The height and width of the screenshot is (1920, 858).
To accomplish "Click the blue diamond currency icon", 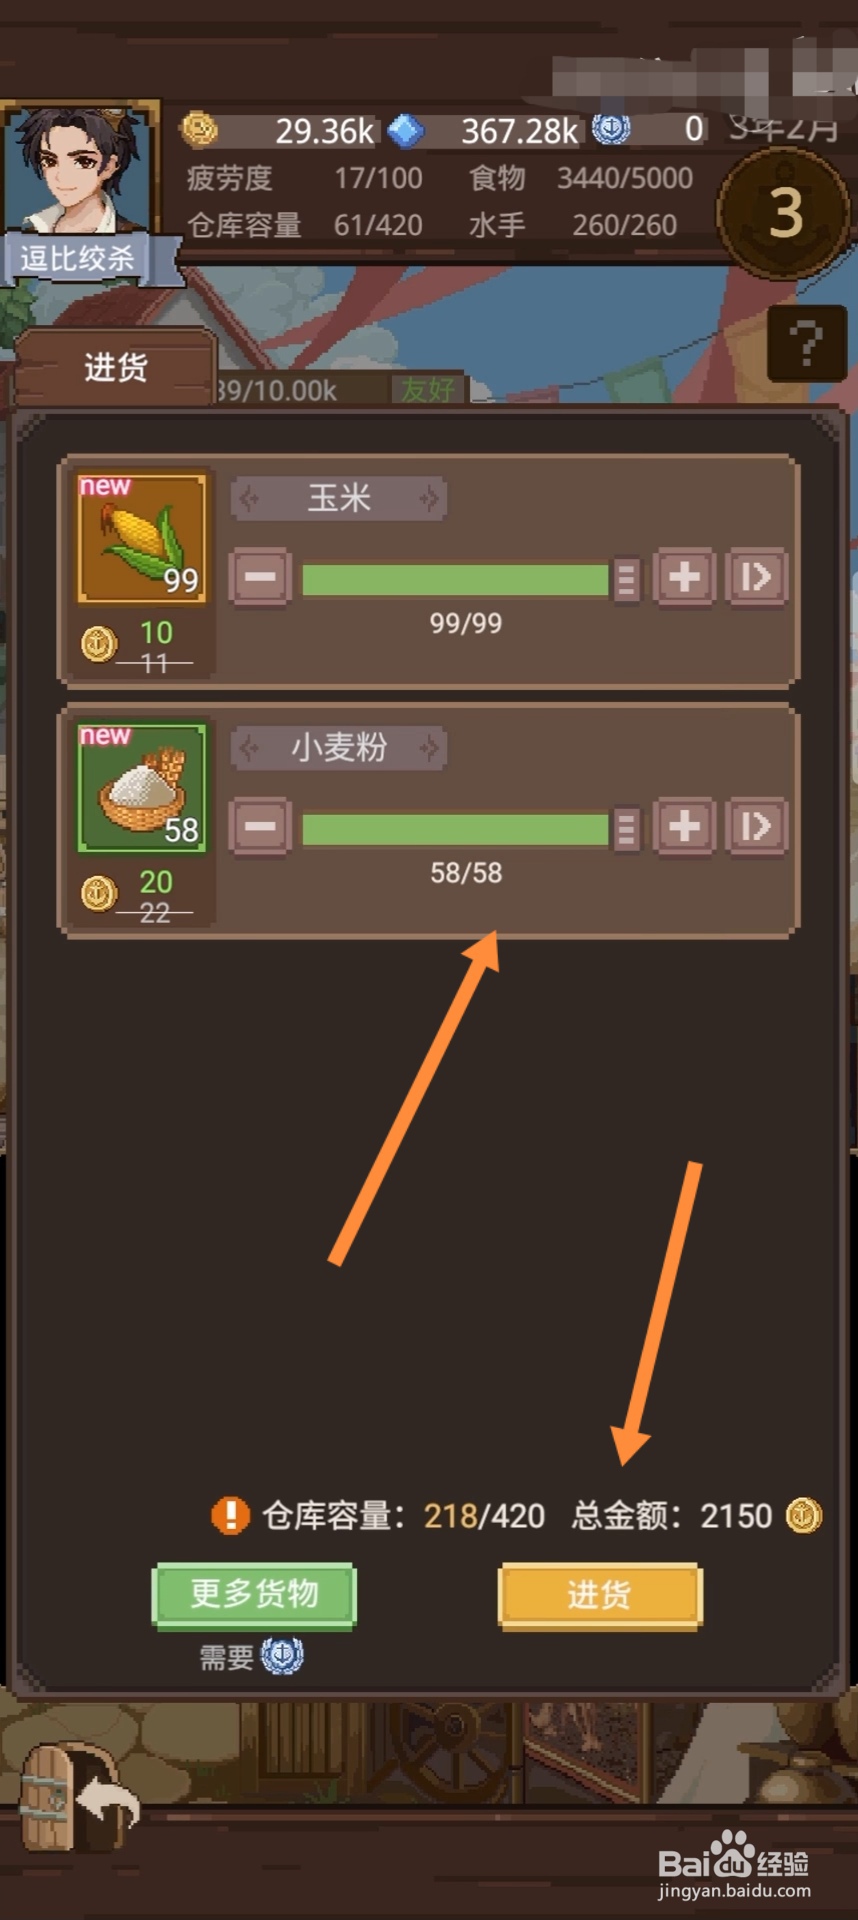I will 405,130.
